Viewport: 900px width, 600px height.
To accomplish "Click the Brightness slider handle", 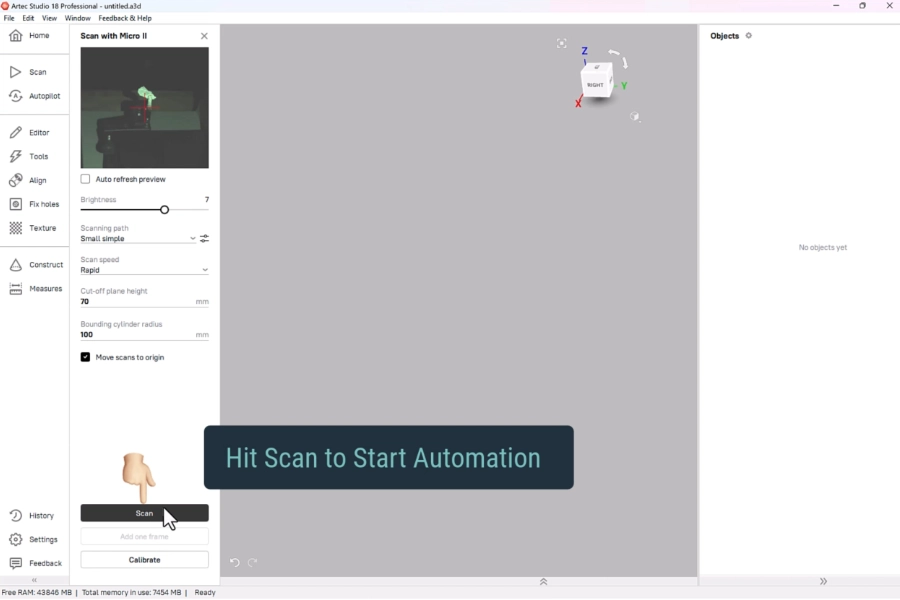I will pos(164,210).
